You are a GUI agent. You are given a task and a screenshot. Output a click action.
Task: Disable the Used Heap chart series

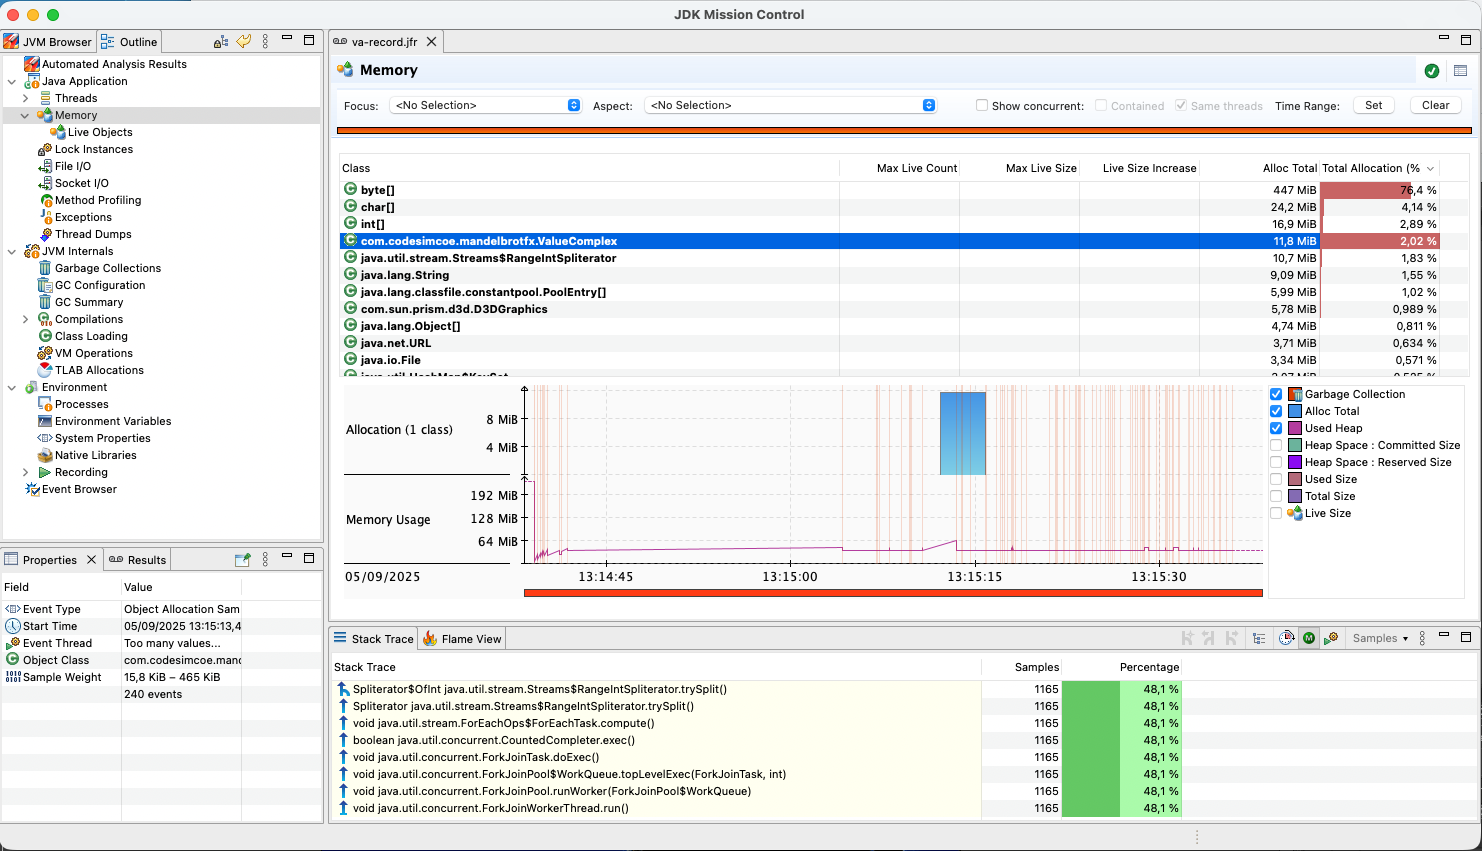tap(1276, 427)
